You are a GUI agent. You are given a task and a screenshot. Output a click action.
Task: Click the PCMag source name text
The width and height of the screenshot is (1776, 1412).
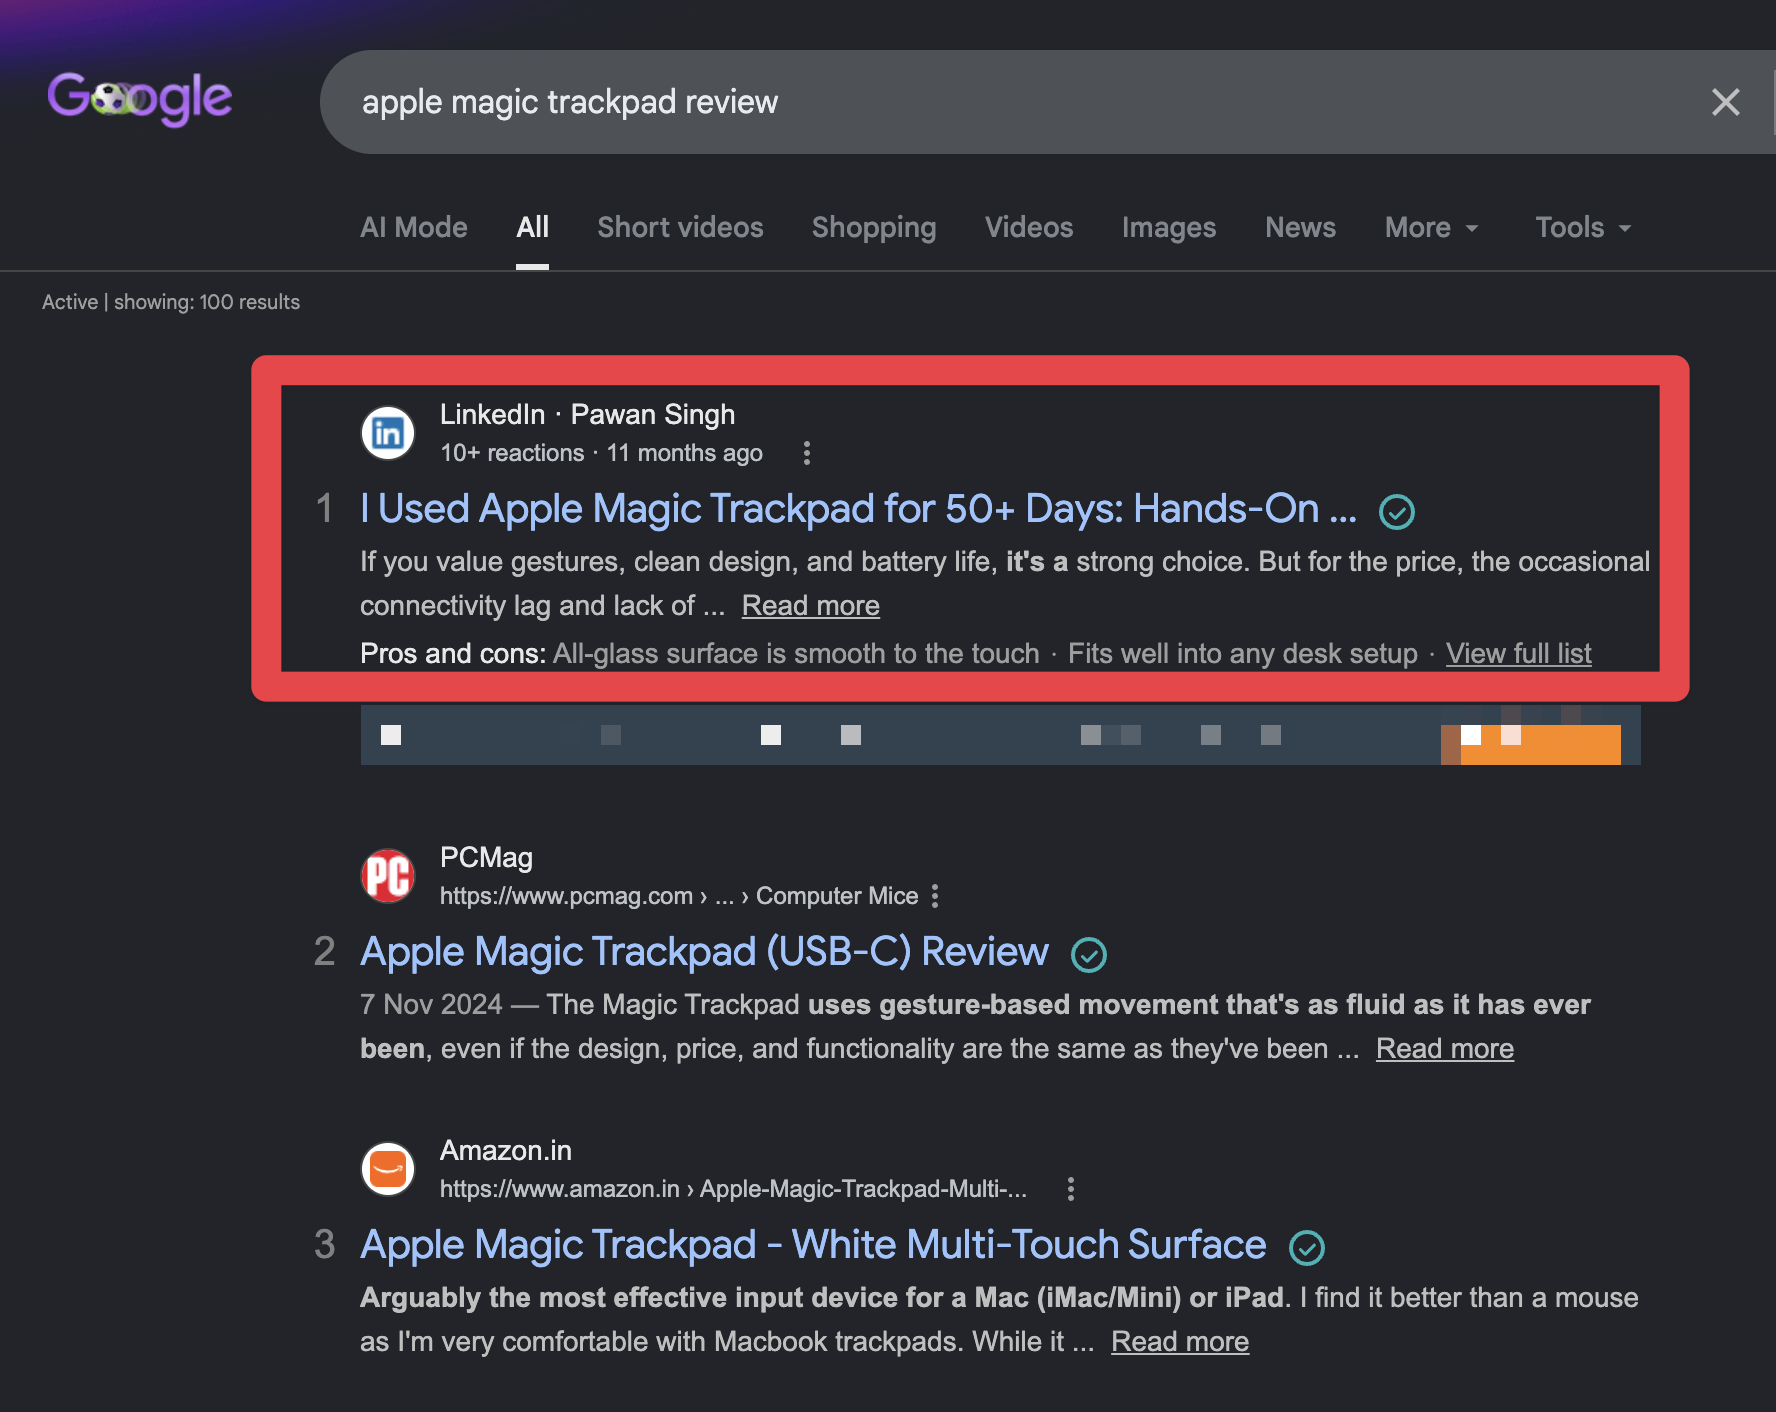(x=486, y=857)
